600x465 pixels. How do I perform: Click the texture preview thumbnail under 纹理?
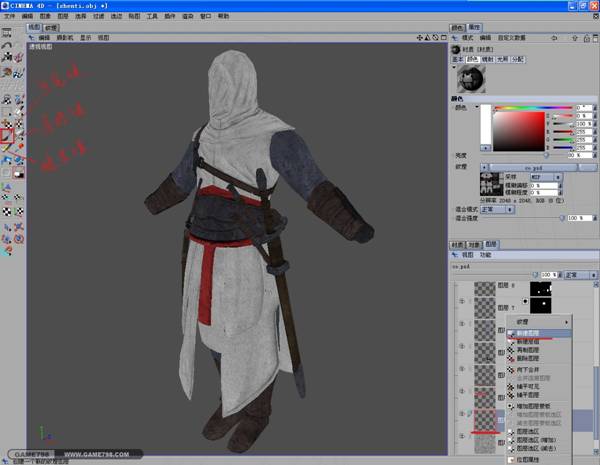pos(492,183)
